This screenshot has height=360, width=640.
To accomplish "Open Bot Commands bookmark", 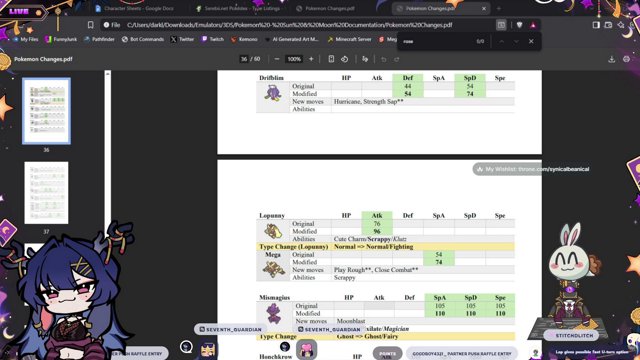I will click(143, 39).
